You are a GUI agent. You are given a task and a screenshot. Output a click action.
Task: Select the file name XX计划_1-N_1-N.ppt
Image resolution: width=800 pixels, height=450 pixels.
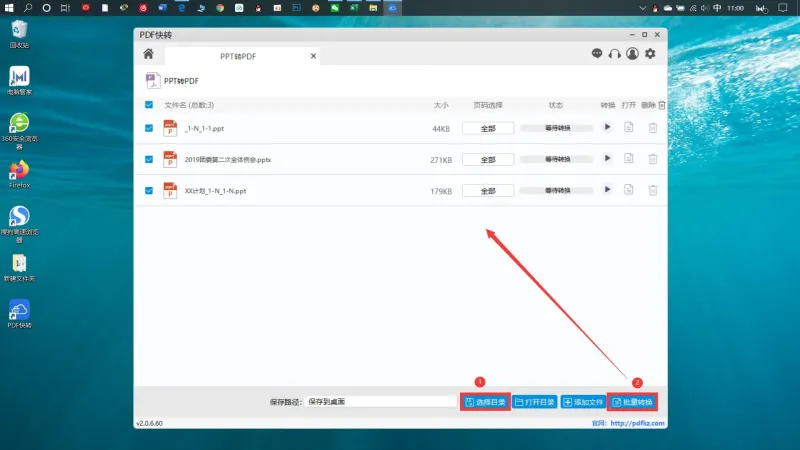[x=215, y=191]
